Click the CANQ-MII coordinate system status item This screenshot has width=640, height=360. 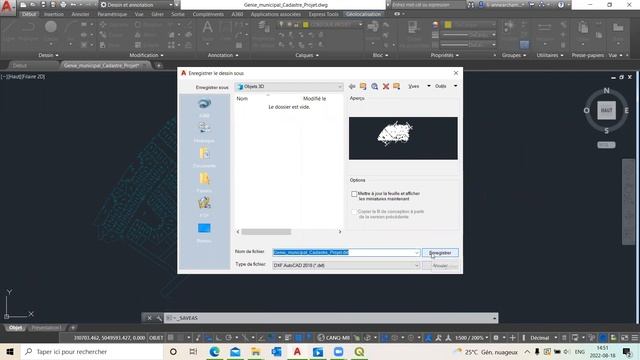pyautogui.click(x=334, y=338)
